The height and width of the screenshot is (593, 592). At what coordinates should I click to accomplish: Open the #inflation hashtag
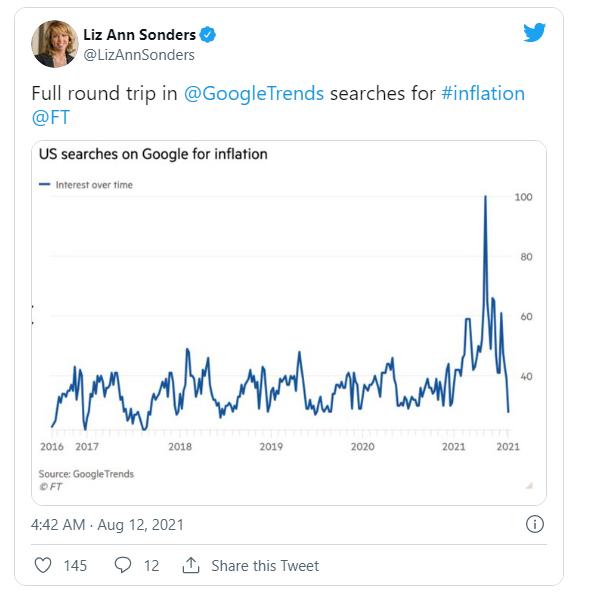pos(483,93)
